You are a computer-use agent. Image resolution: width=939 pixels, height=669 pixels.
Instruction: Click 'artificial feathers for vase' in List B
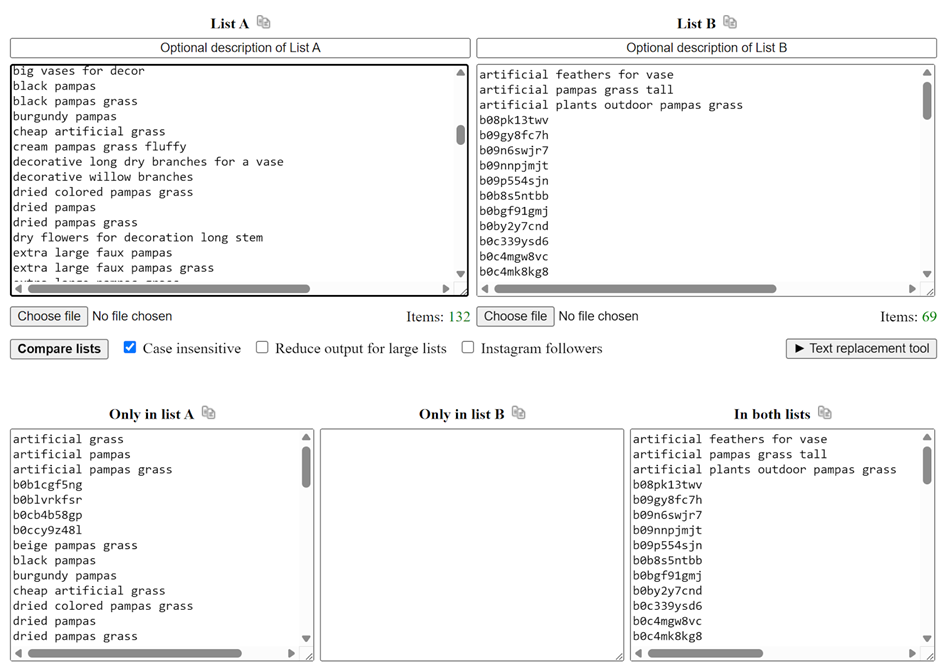(x=576, y=75)
